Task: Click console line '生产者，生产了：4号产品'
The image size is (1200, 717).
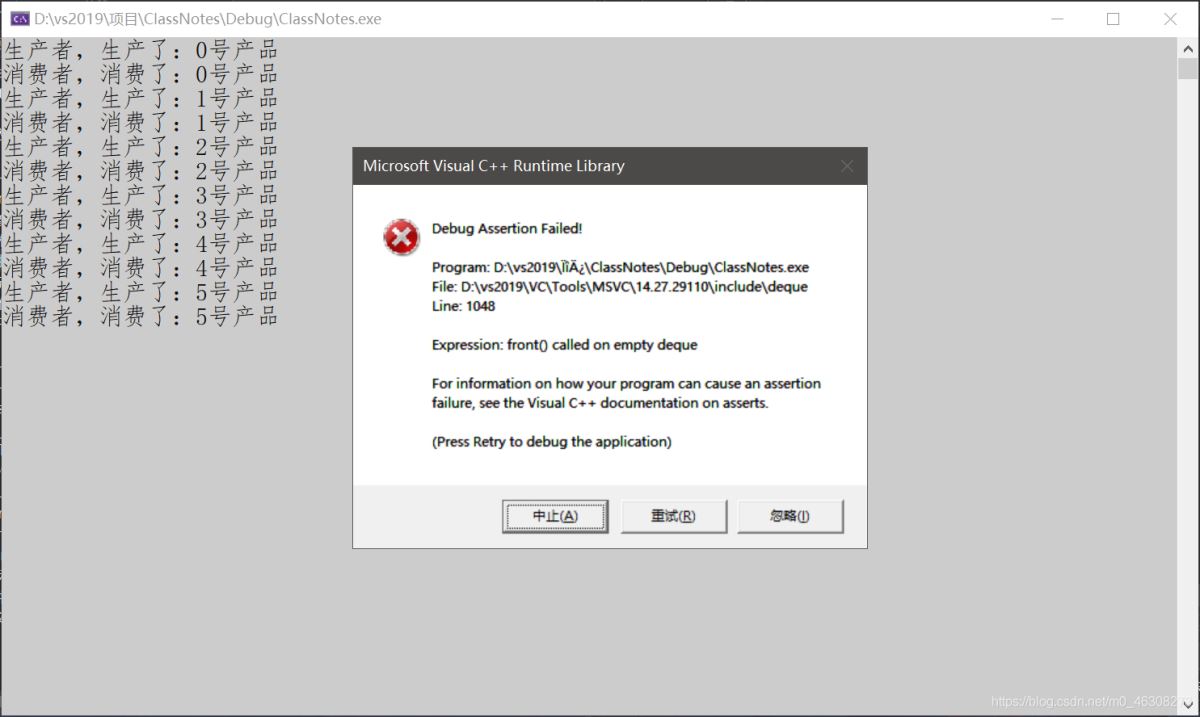Action: pyautogui.click(x=140, y=244)
